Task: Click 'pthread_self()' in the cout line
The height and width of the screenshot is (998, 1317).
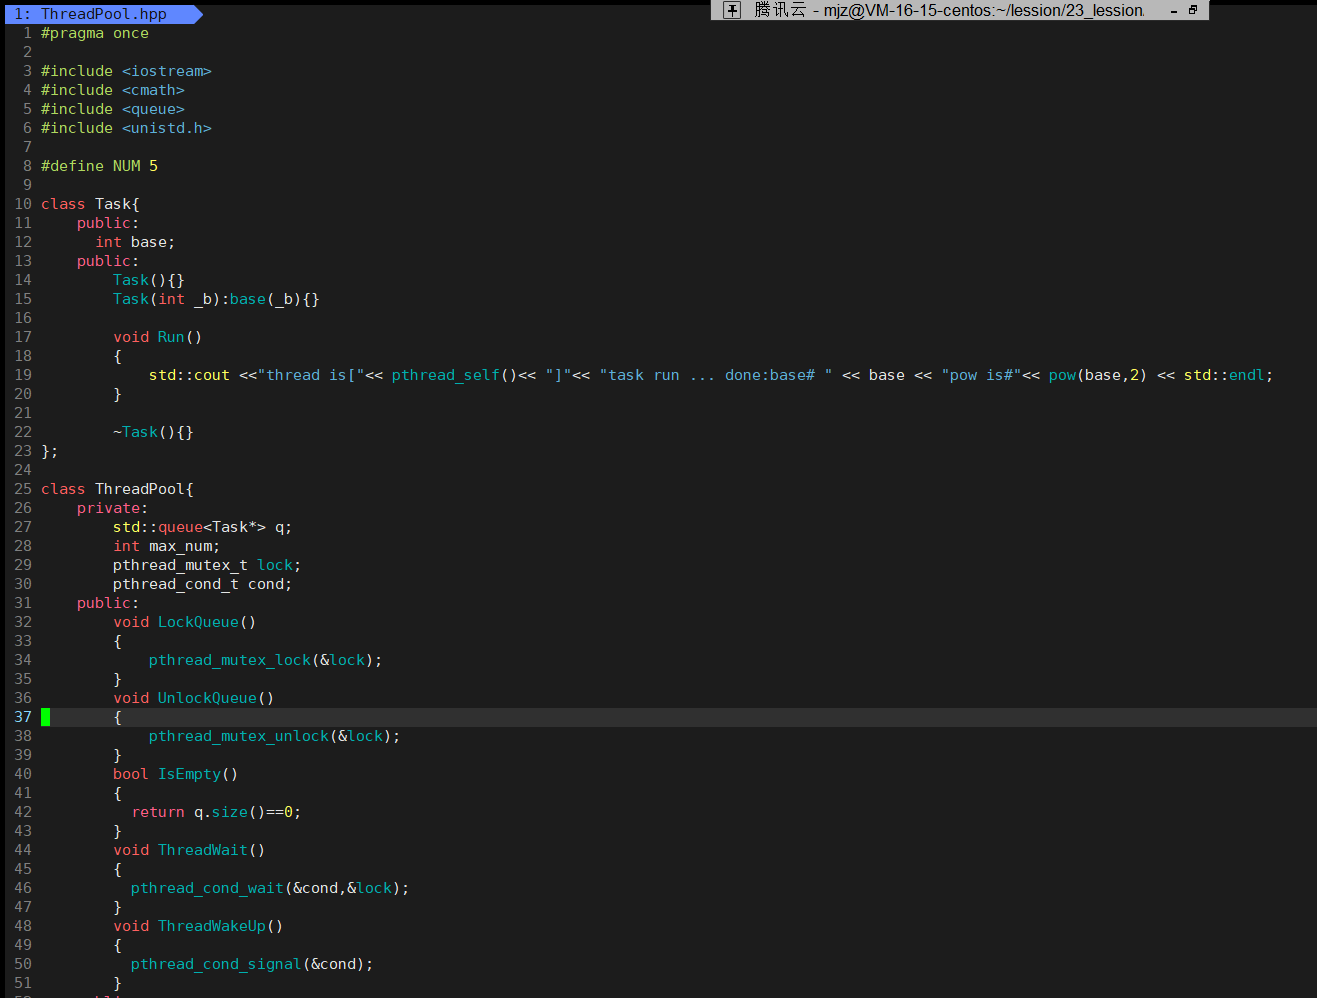Action: 454,375
